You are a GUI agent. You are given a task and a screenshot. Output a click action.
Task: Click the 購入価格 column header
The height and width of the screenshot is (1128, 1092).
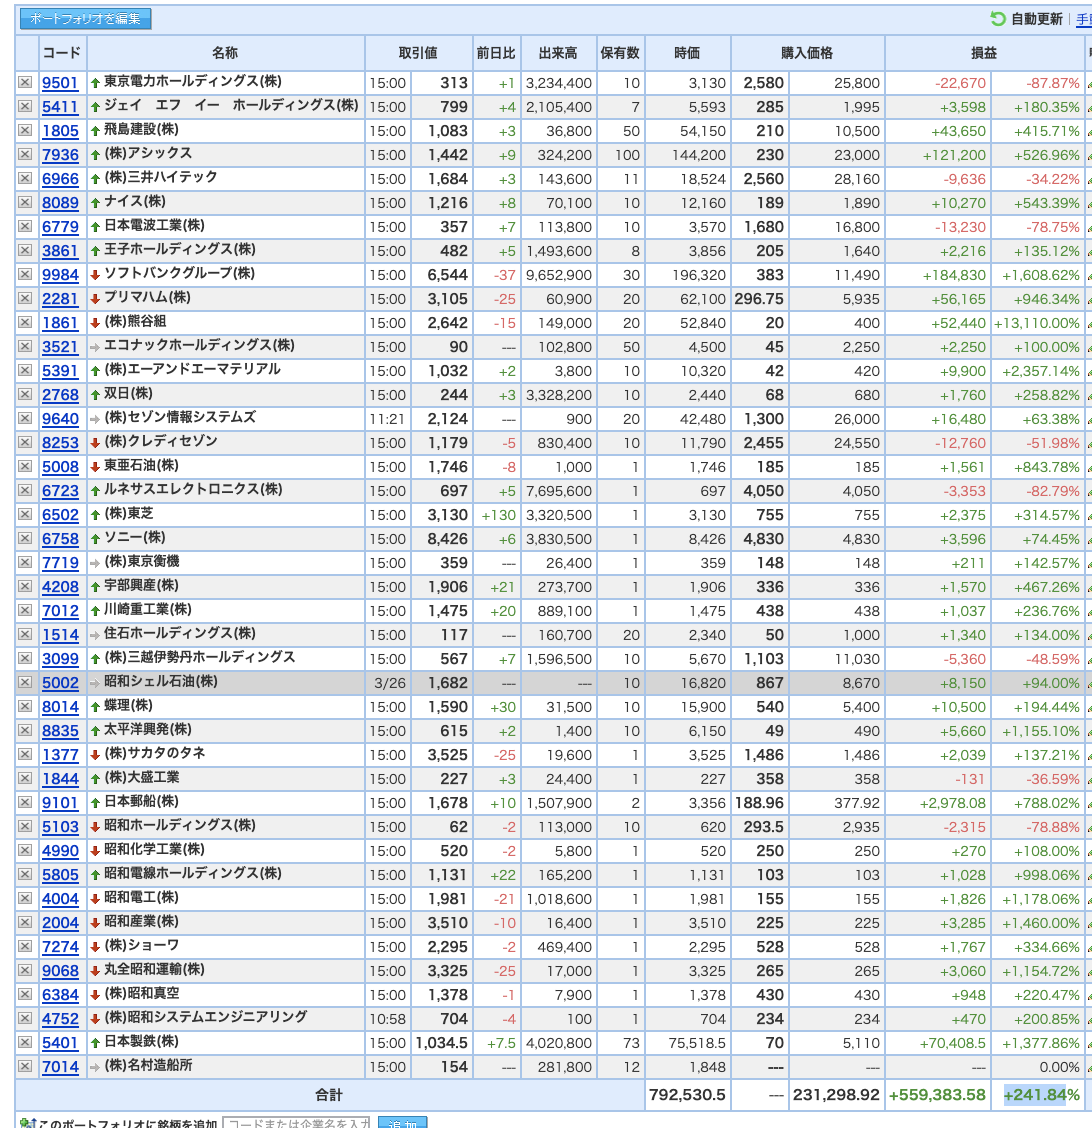click(x=807, y=53)
